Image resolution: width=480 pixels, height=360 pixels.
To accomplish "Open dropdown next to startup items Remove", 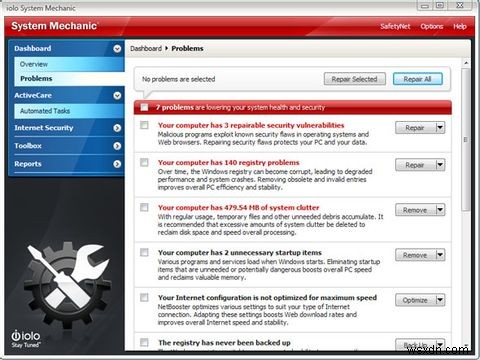I will click(x=440, y=255).
